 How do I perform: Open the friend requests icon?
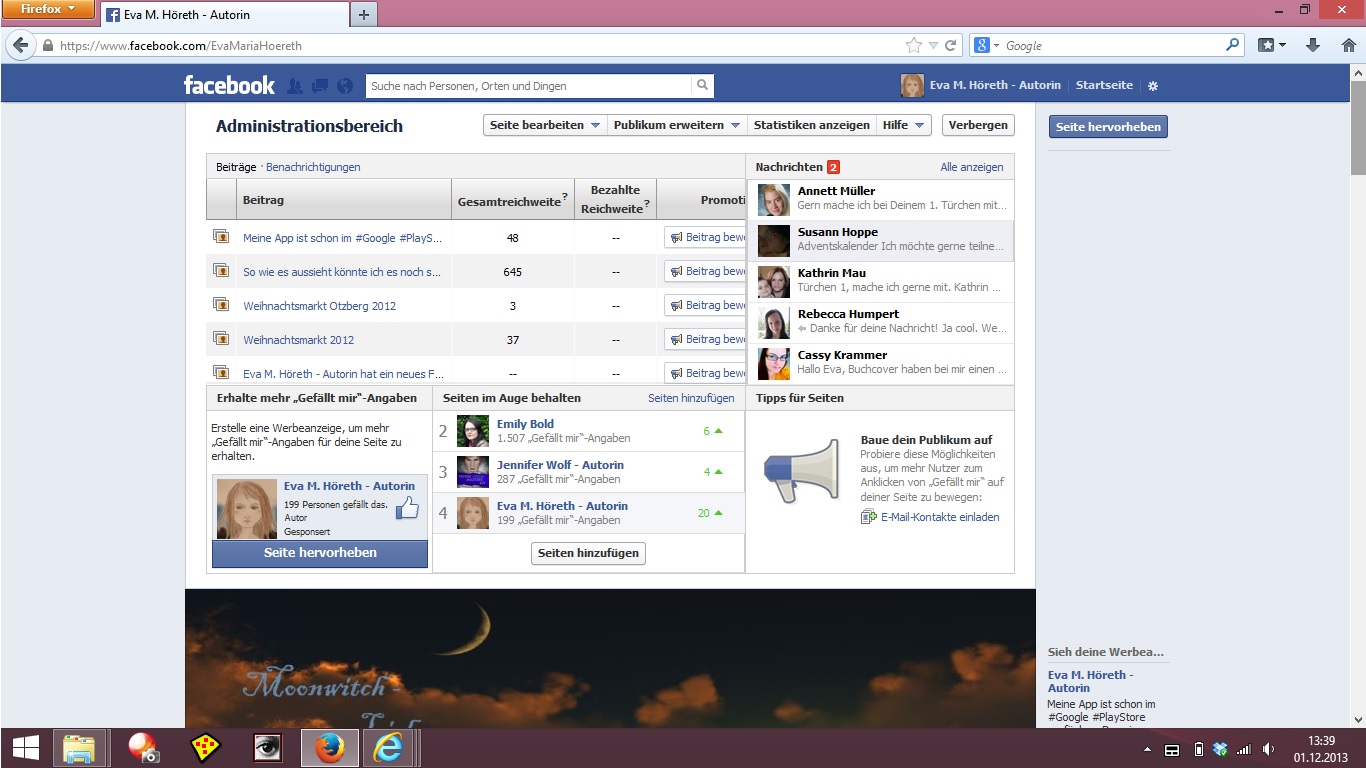click(295, 86)
